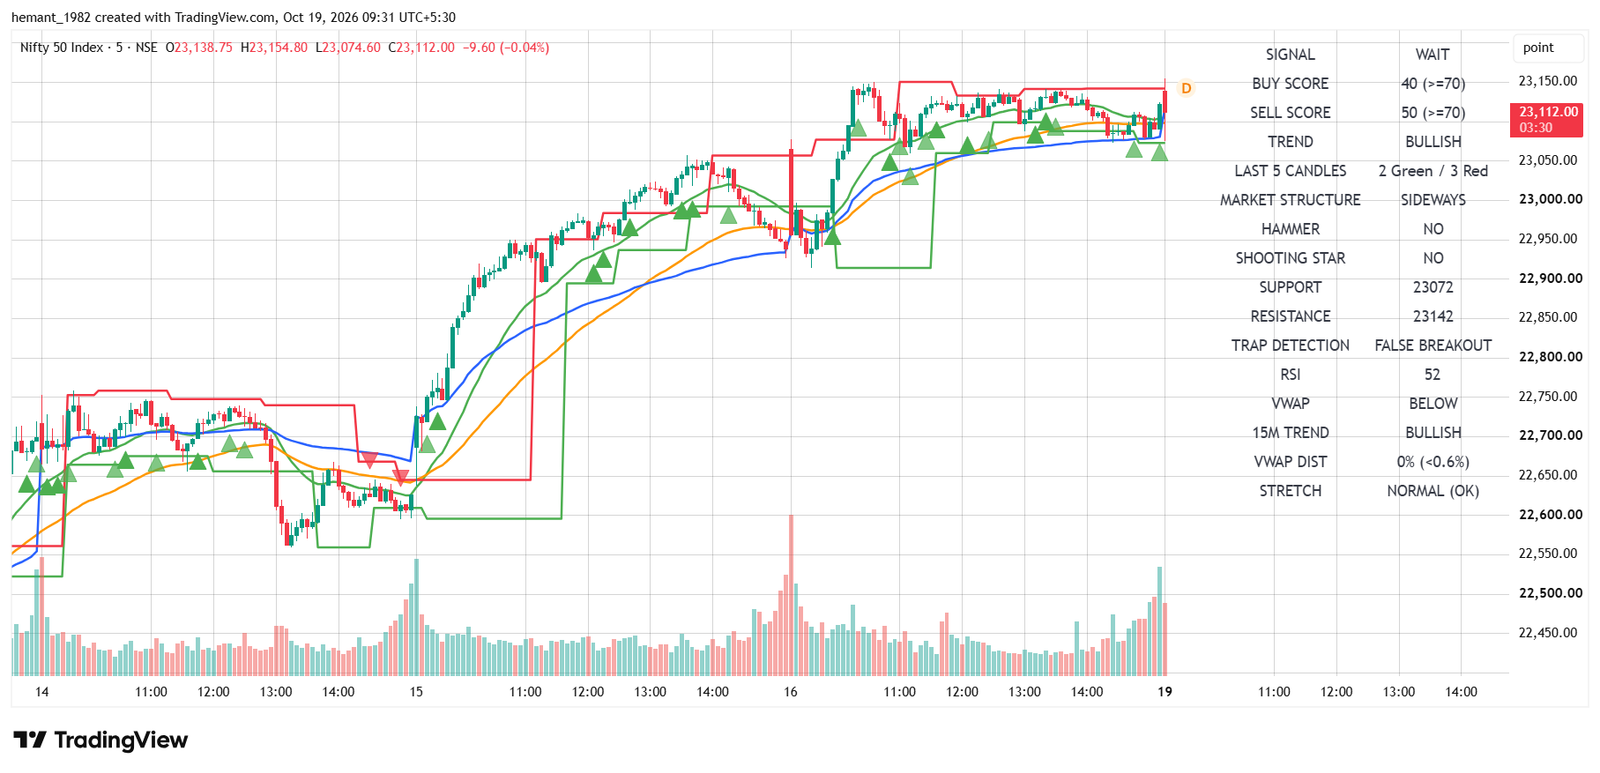Click the 15M TREND label

[1290, 431]
